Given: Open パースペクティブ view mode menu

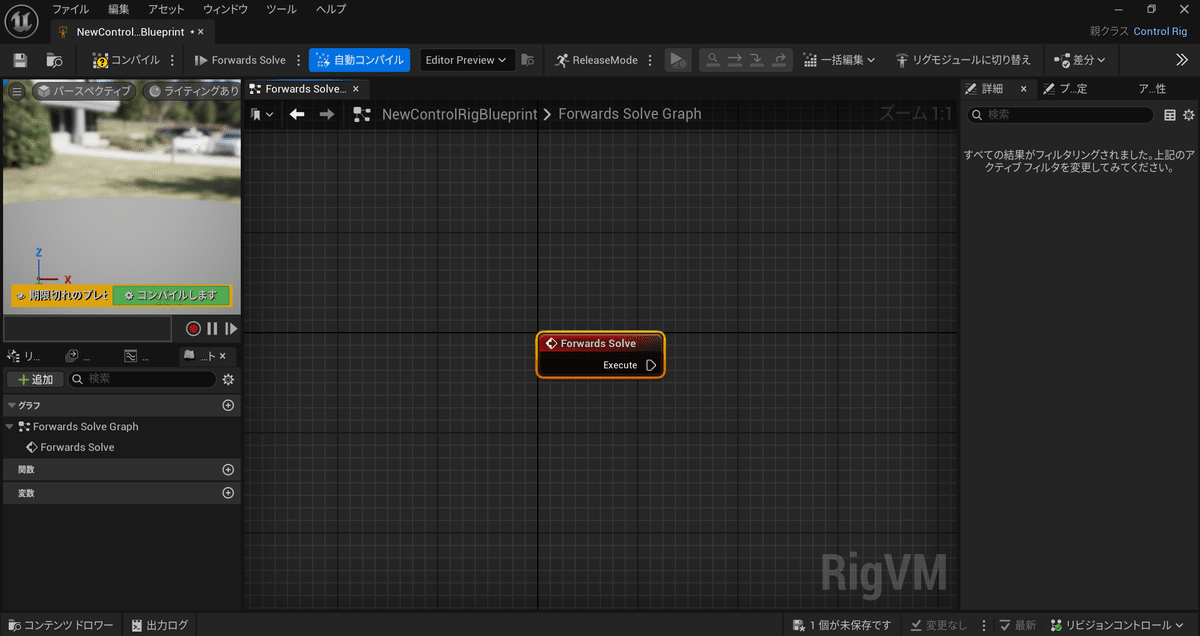Looking at the screenshot, I should (x=84, y=91).
